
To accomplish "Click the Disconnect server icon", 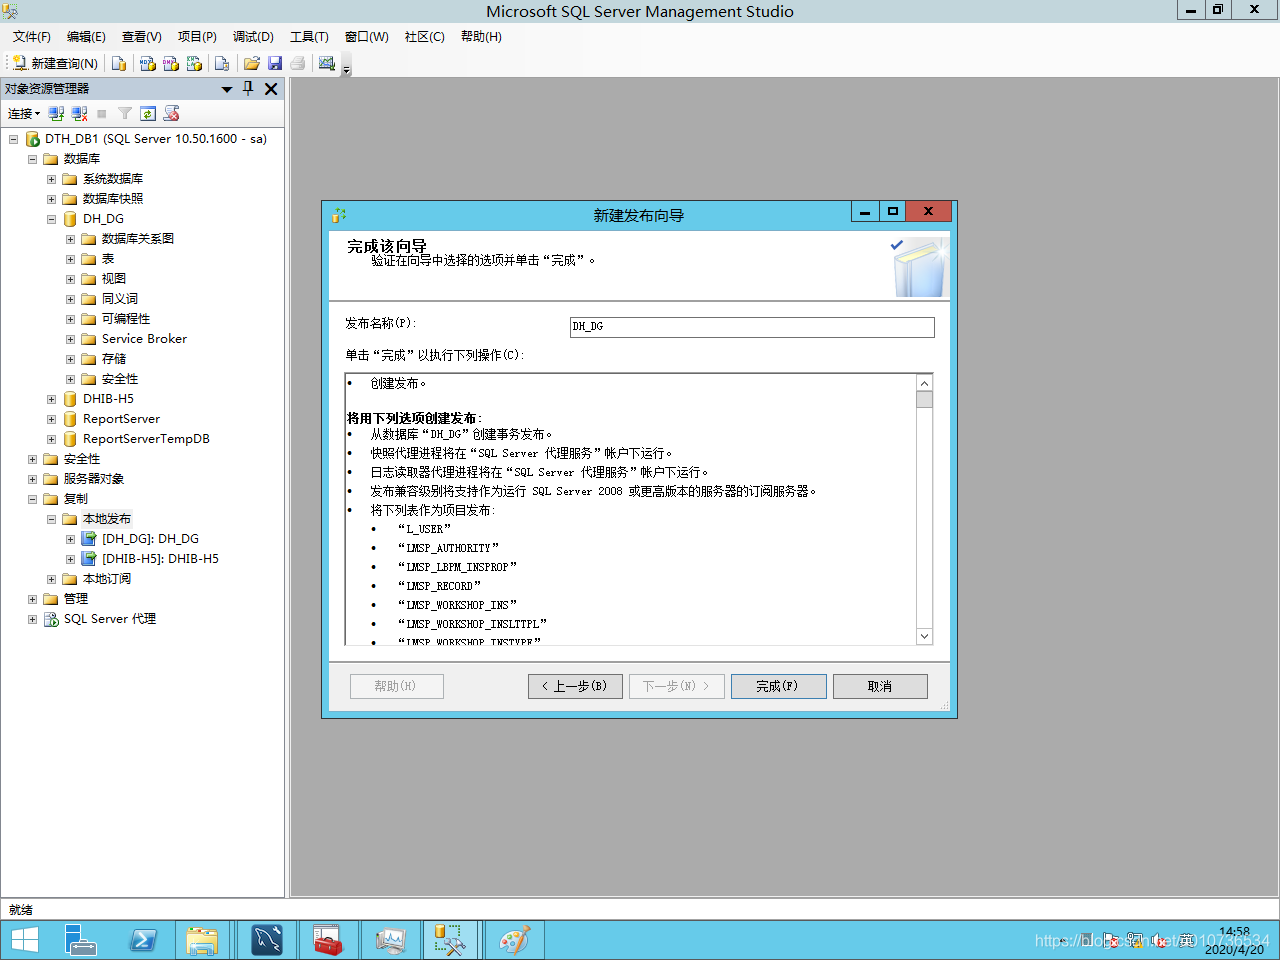I will coord(79,114).
